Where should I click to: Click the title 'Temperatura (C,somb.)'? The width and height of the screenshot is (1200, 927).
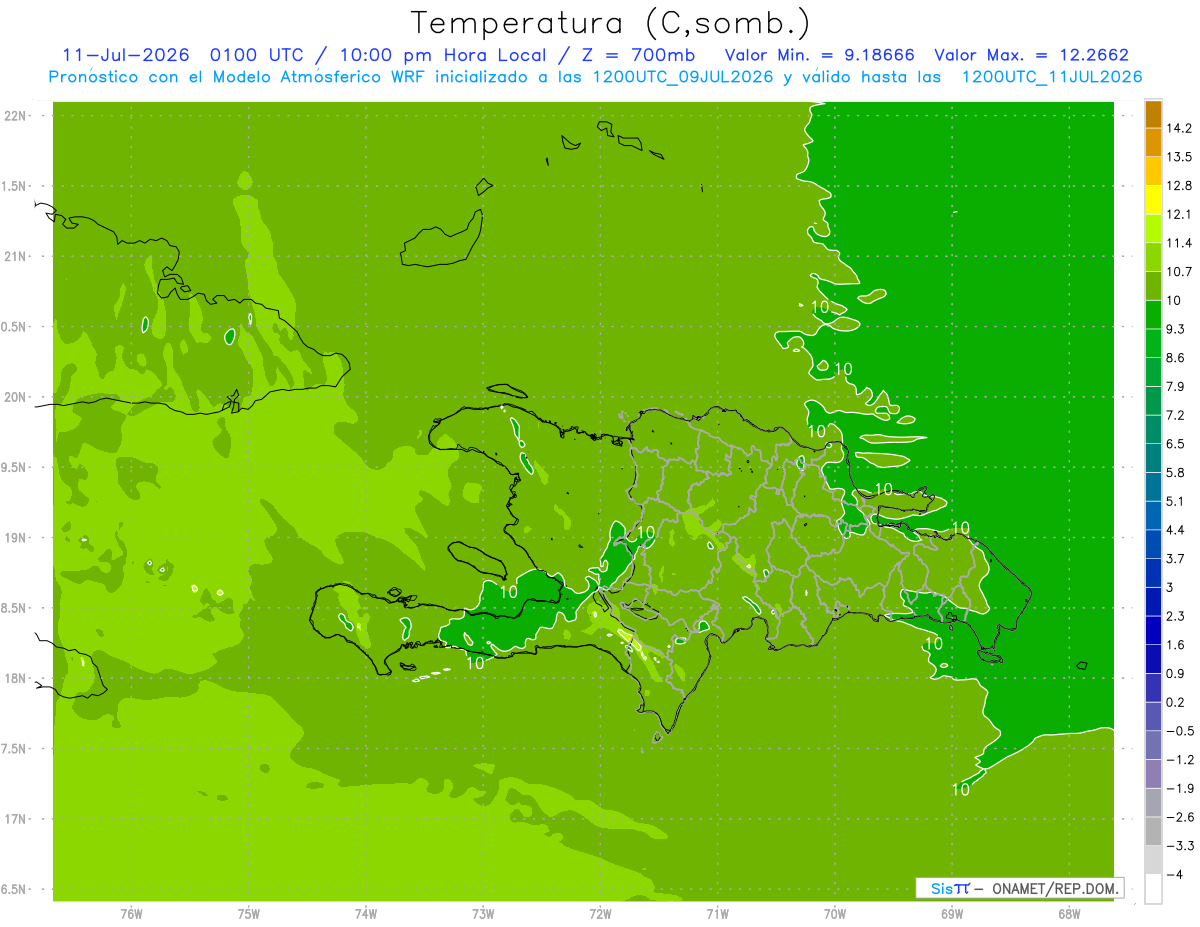(611, 24)
